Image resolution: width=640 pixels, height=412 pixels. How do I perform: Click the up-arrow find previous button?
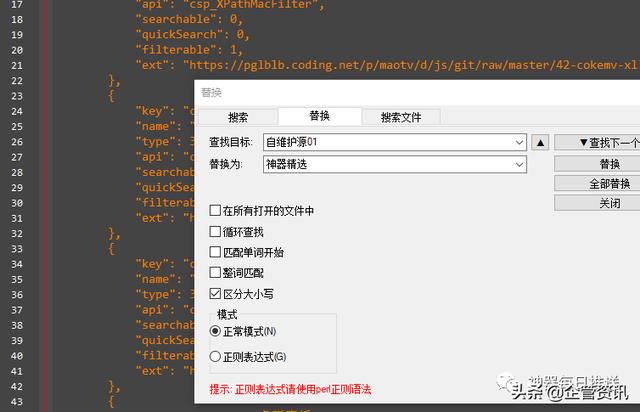[539, 142]
